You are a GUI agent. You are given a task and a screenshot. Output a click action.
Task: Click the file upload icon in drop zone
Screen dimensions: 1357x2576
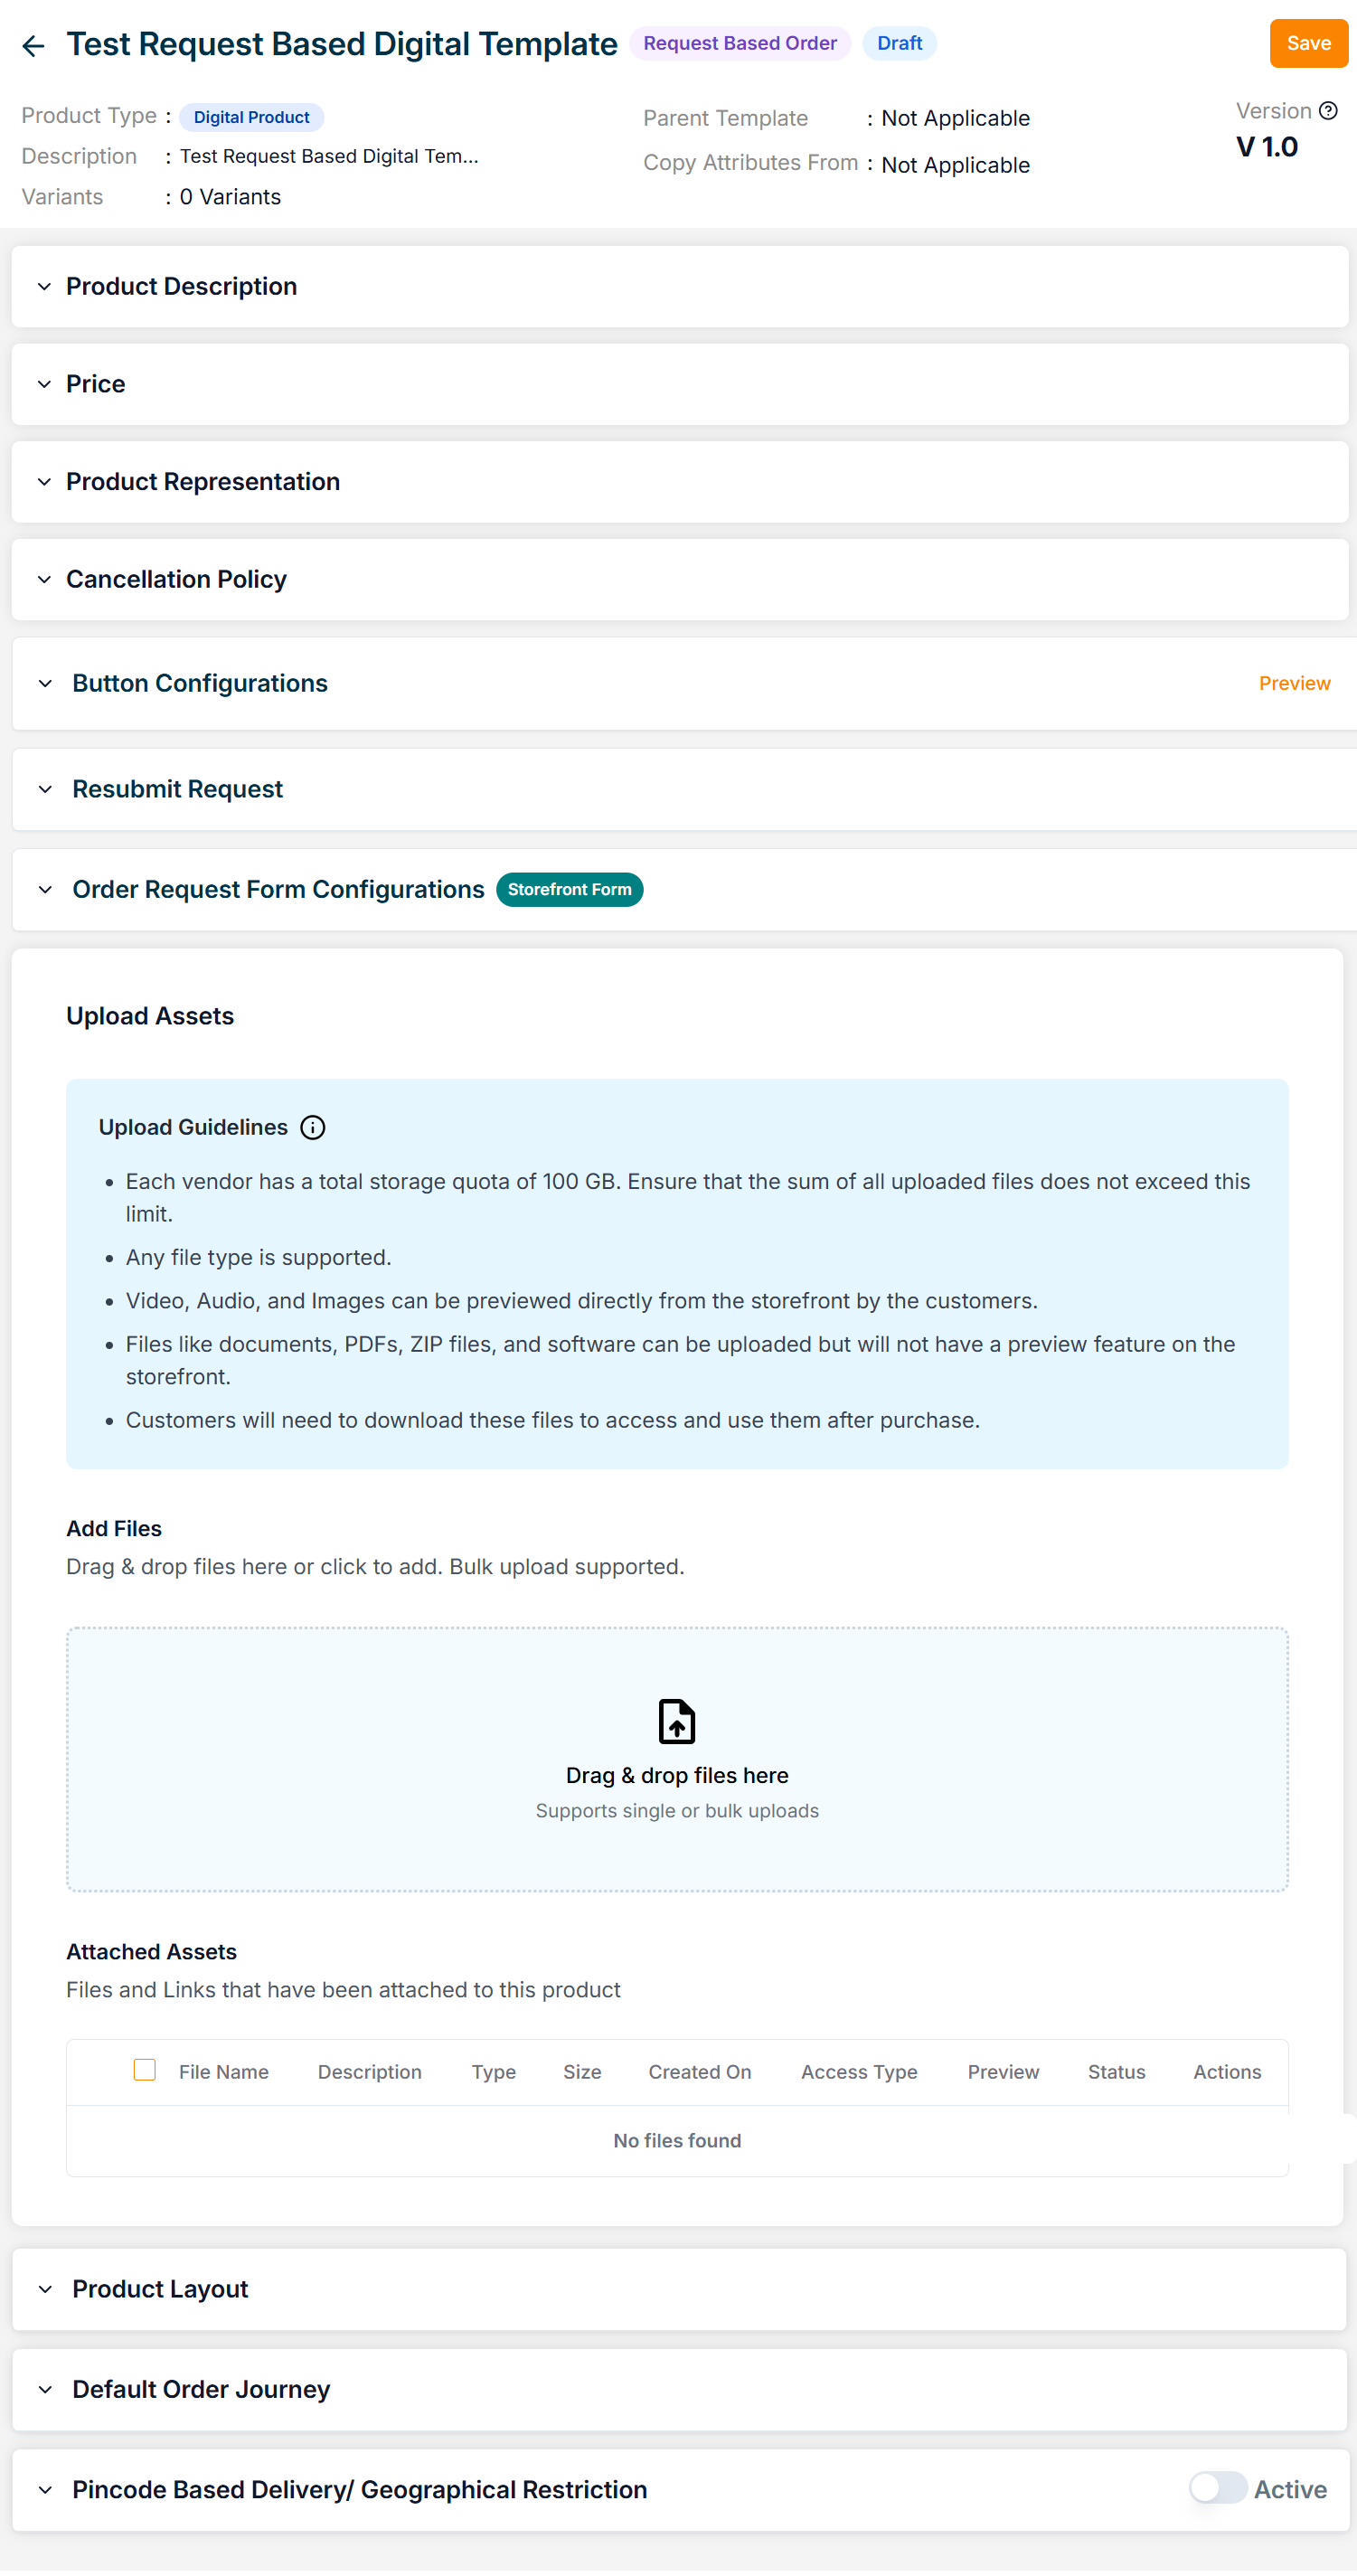coord(677,1720)
